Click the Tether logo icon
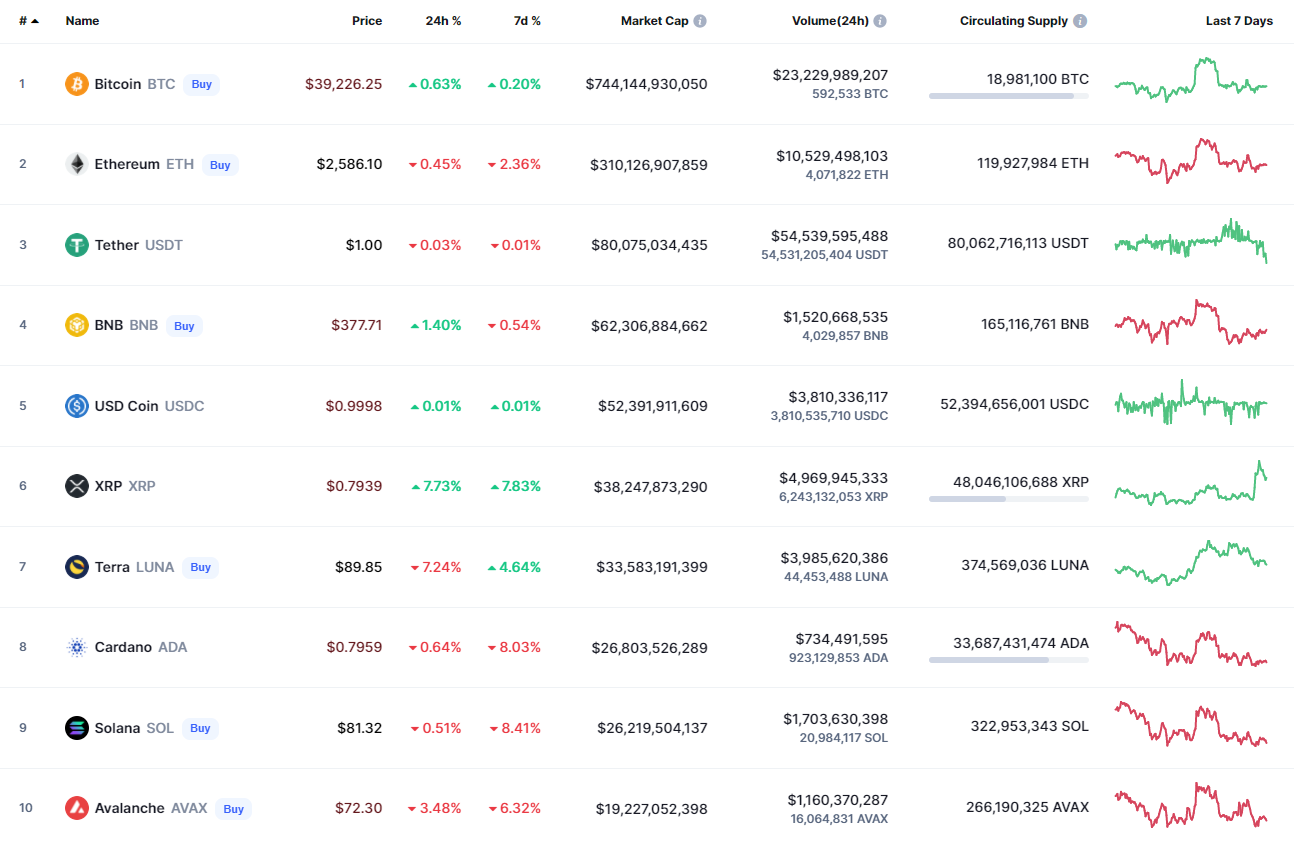 click(x=77, y=245)
